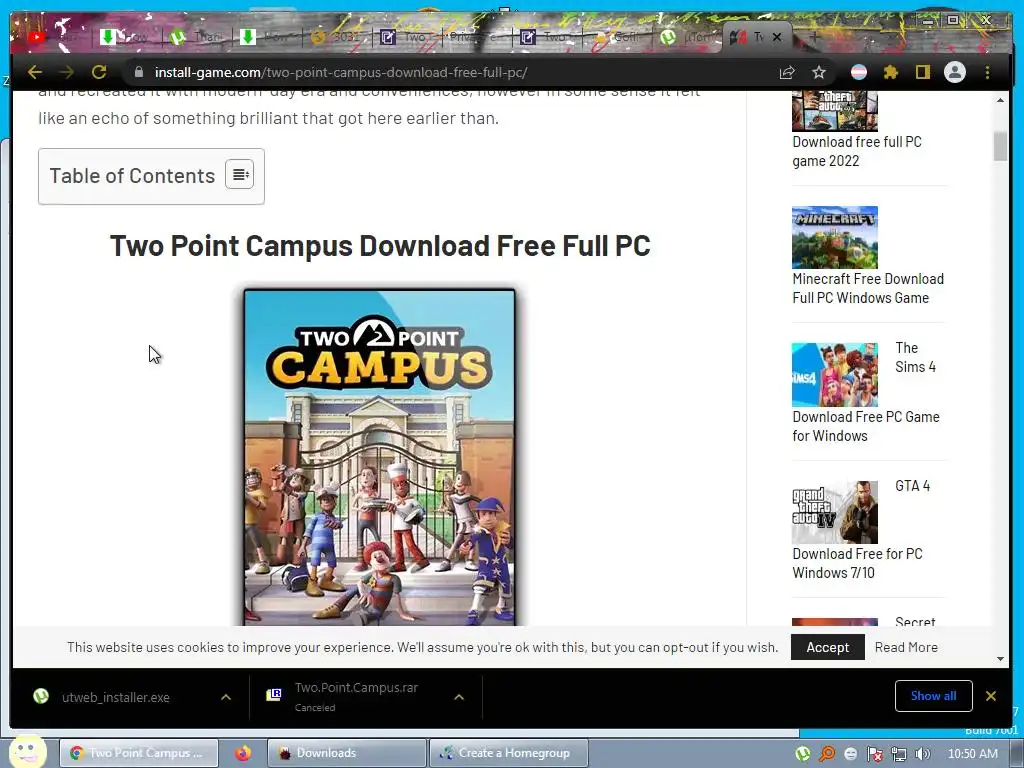Click the page scrollbar up arrow
Image resolution: width=1024 pixels, height=768 pixels.
click(x=1000, y=100)
